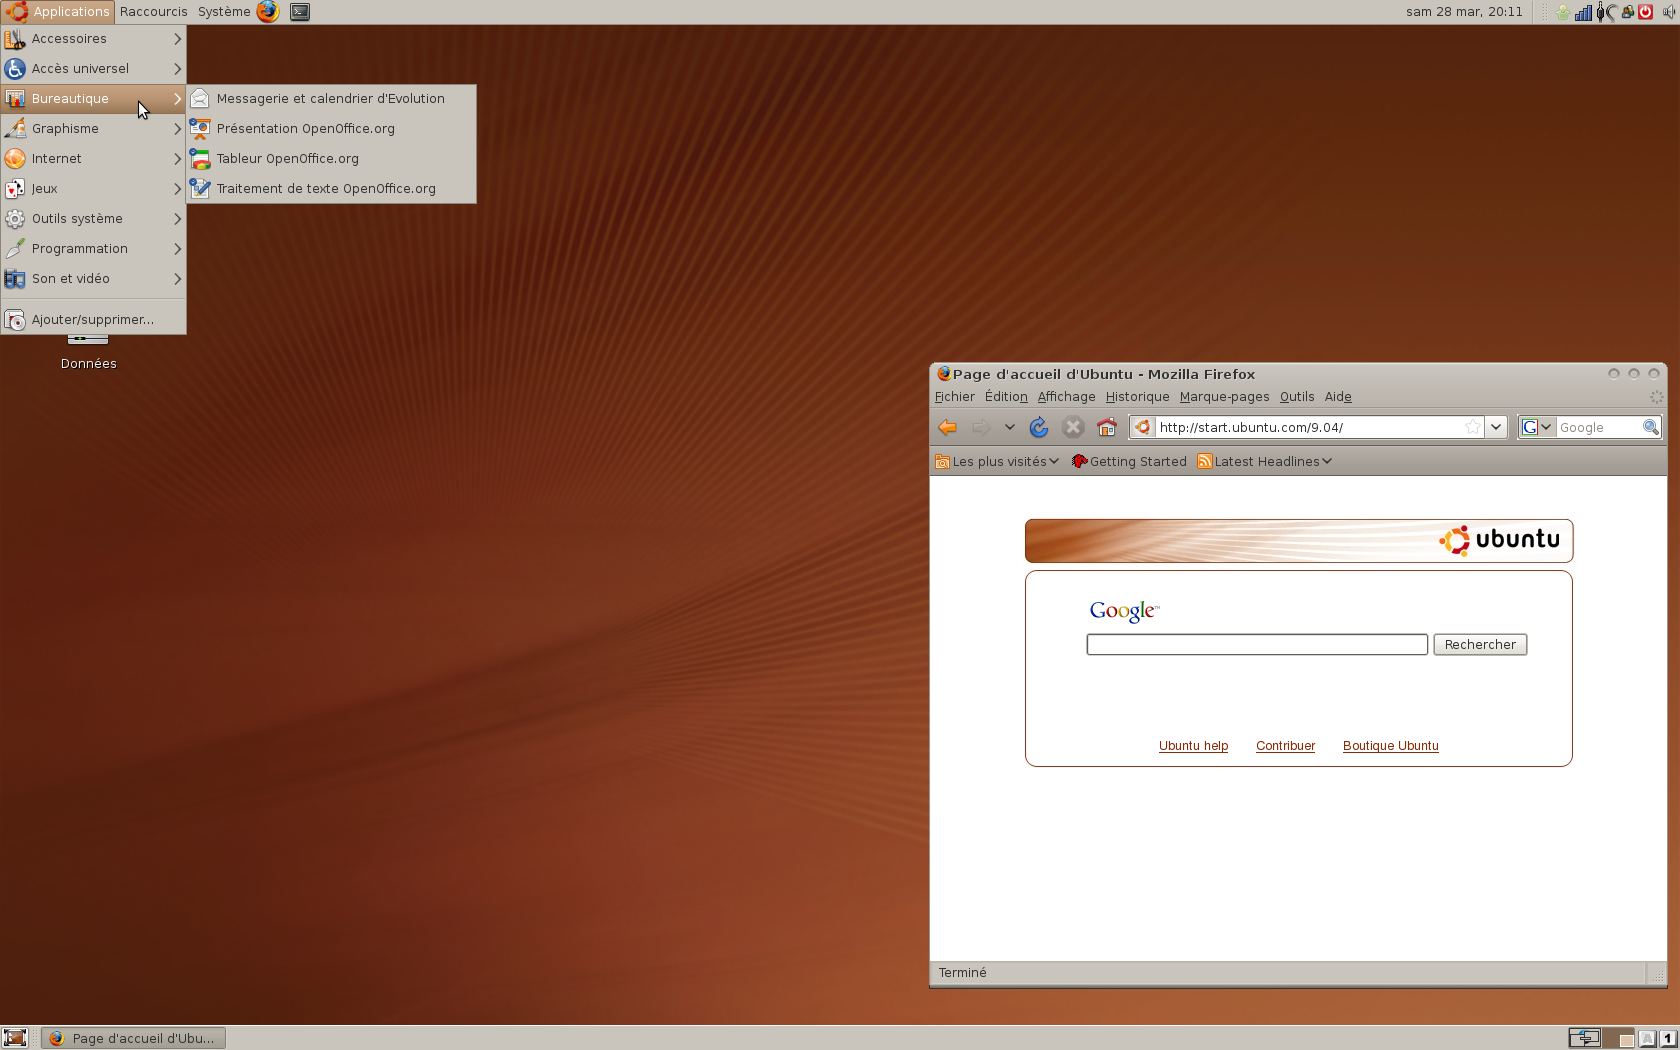Image resolution: width=1680 pixels, height=1050 pixels.
Task: Open the search engine selector dropdown
Action: (1537, 427)
